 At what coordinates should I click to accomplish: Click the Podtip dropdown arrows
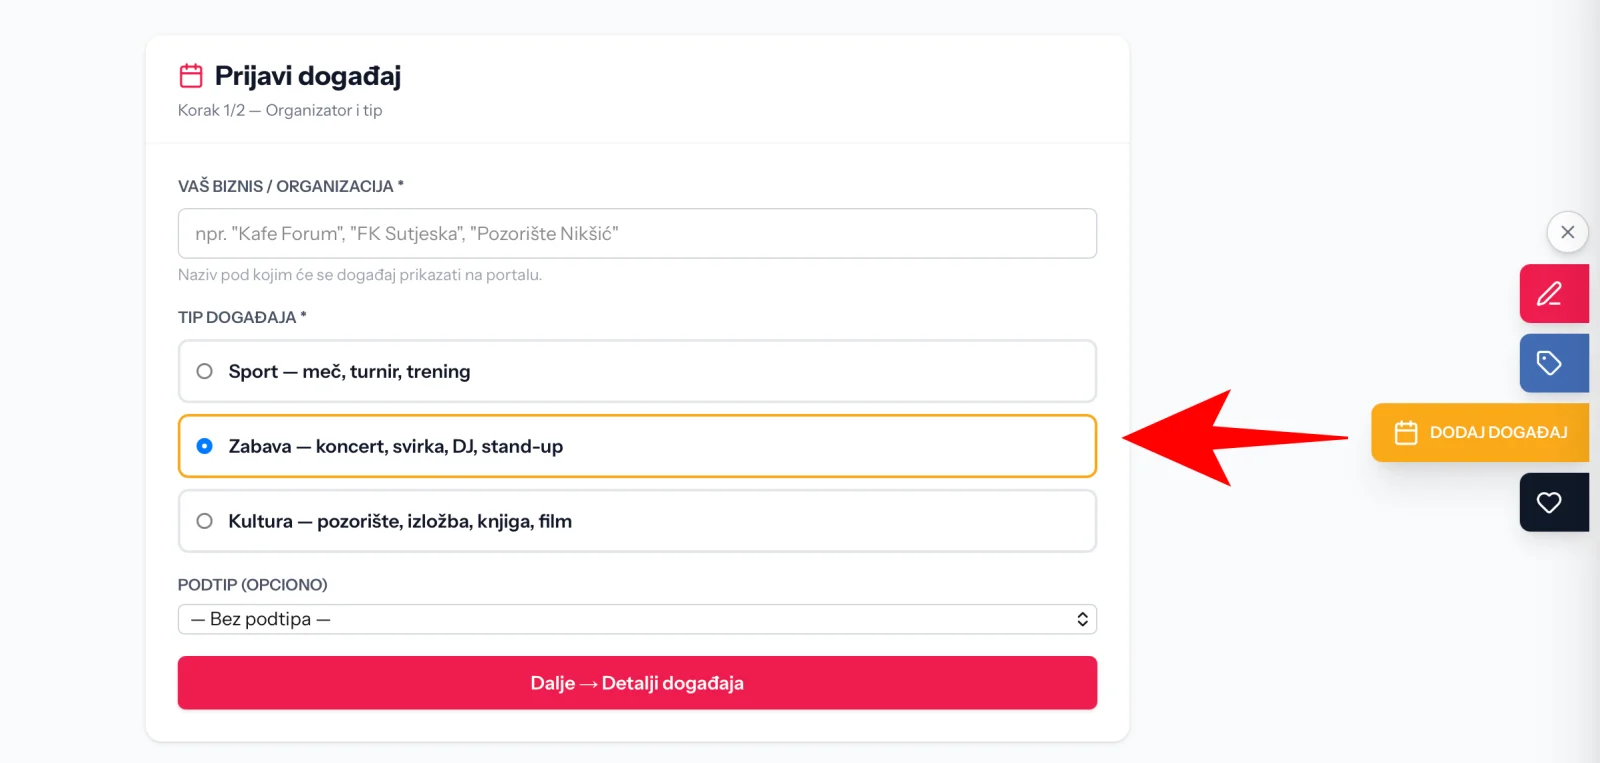(x=1082, y=619)
